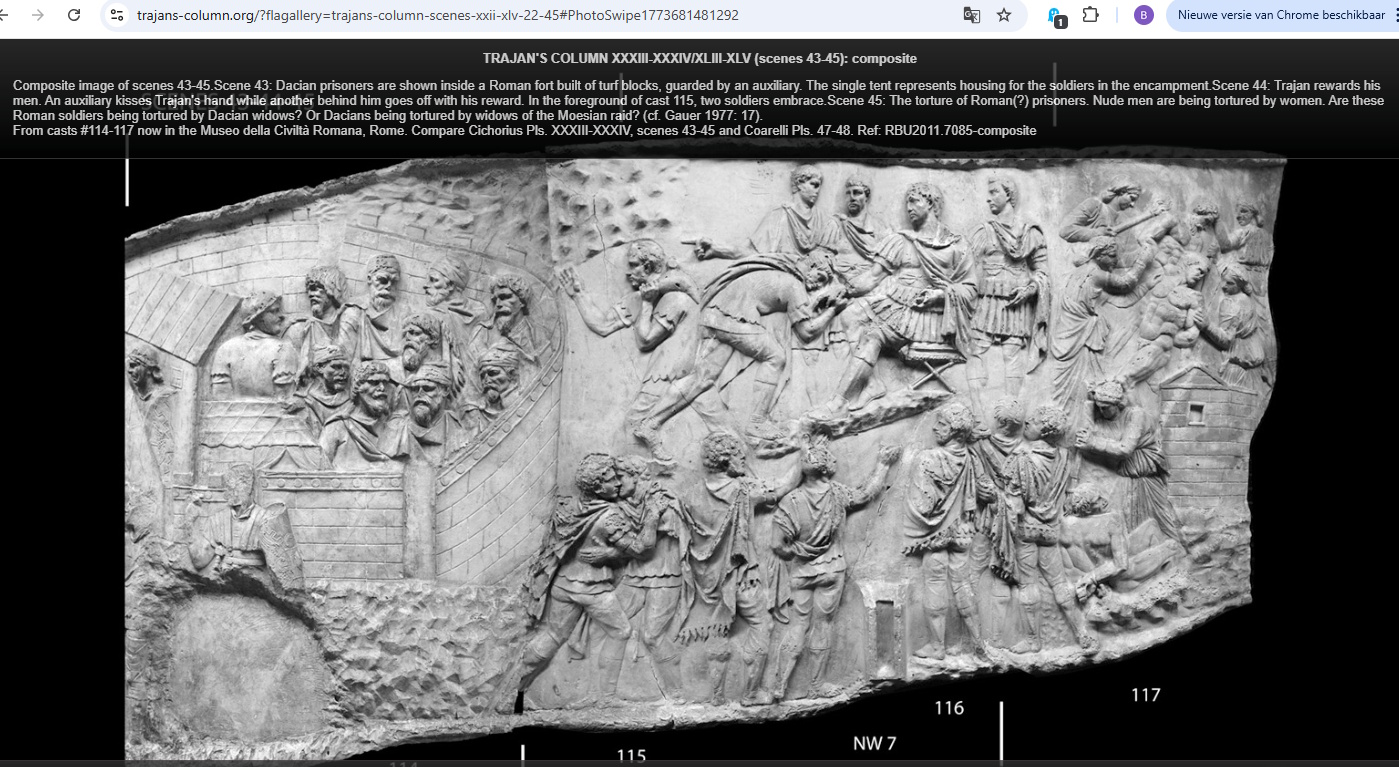Click the NW 7 label
Image resolution: width=1399 pixels, height=767 pixels.
(874, 743)
